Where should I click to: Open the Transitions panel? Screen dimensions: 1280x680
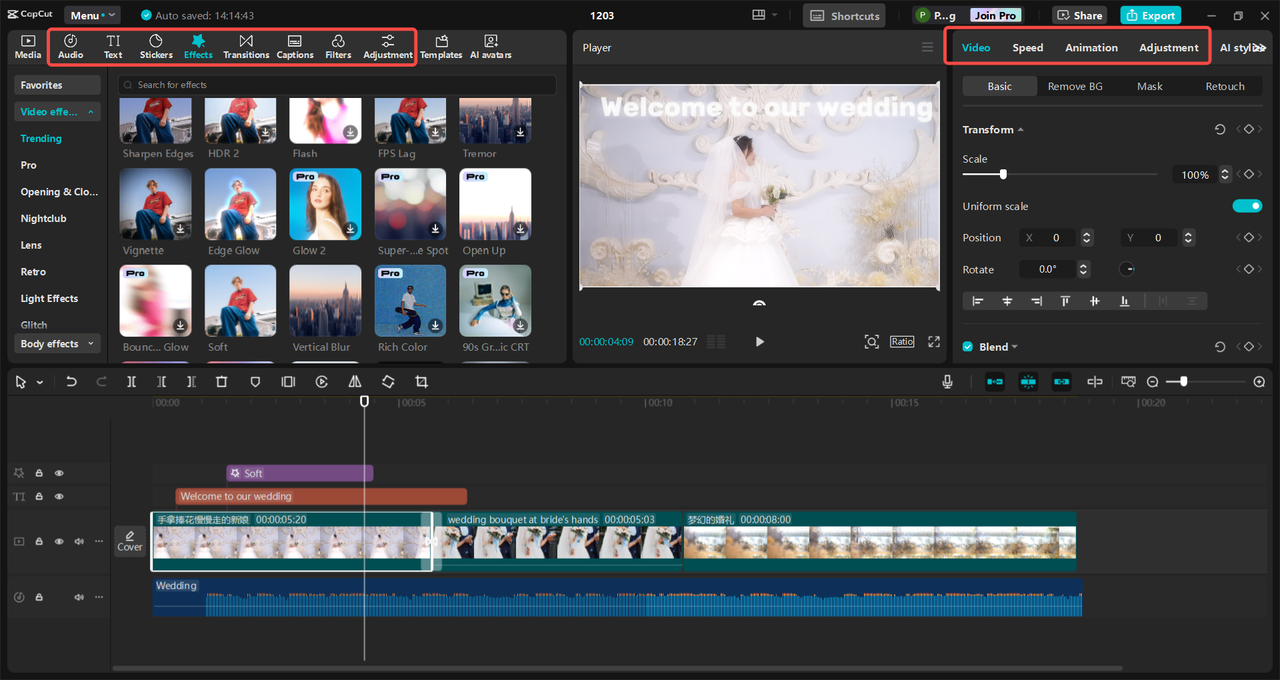pos(246,46)
